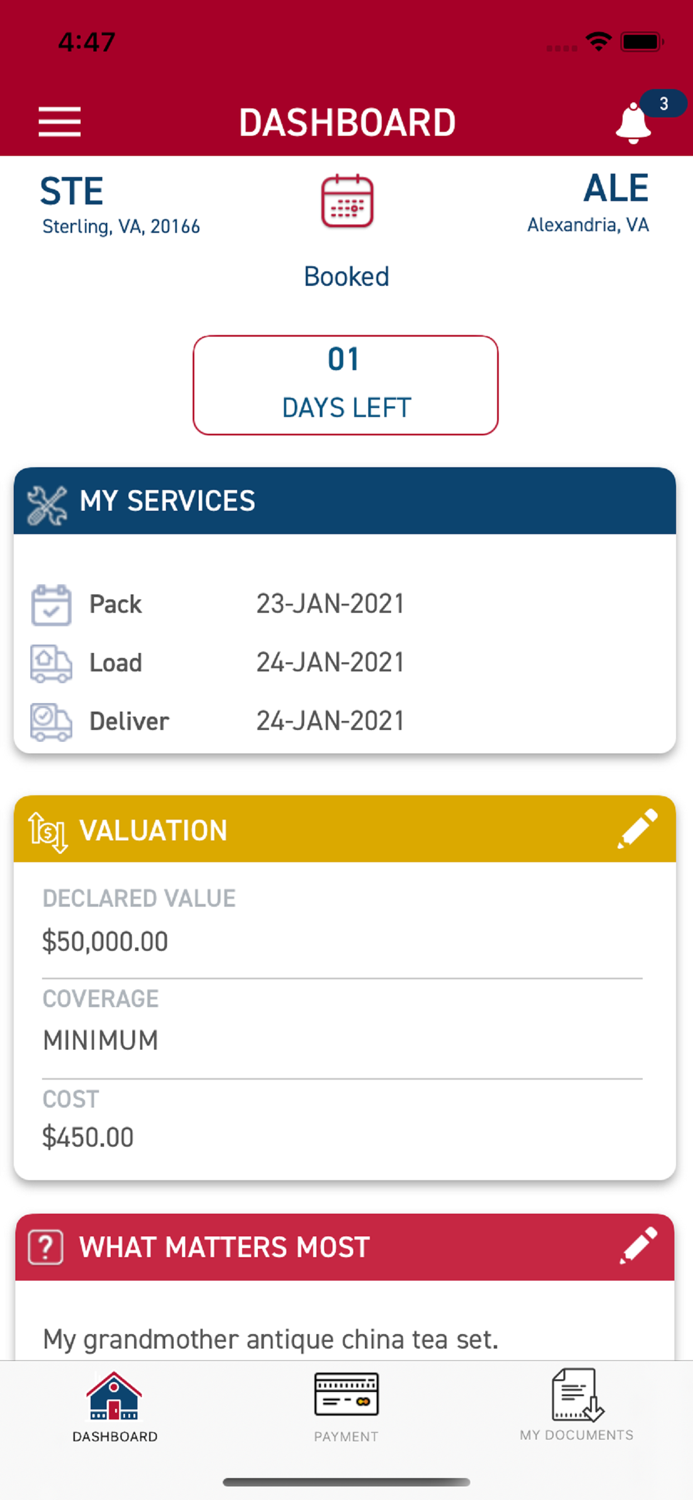Tap the calendar icon above Booked
Image resolution: width=693 pixels, height=1500 pixels.
tap(347, 201)
